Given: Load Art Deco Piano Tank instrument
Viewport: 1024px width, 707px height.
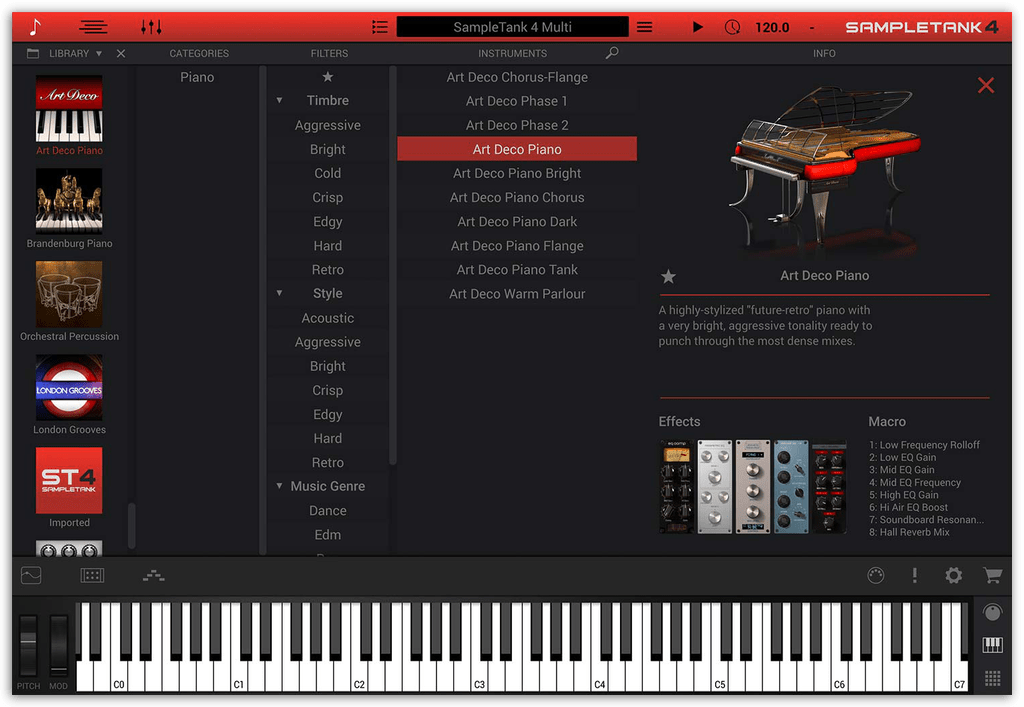Looking at the screenshot, I should (517, 270).
